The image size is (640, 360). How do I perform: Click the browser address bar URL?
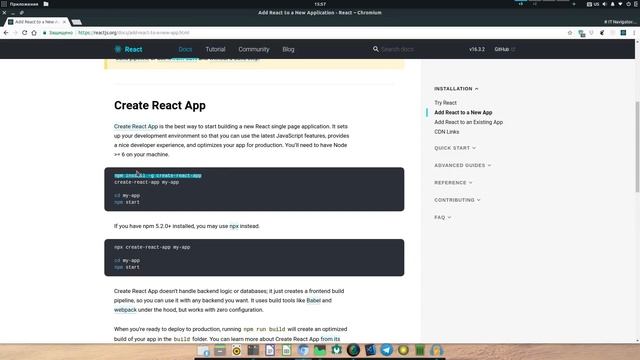pyautogui.click(x=133, y=33)
